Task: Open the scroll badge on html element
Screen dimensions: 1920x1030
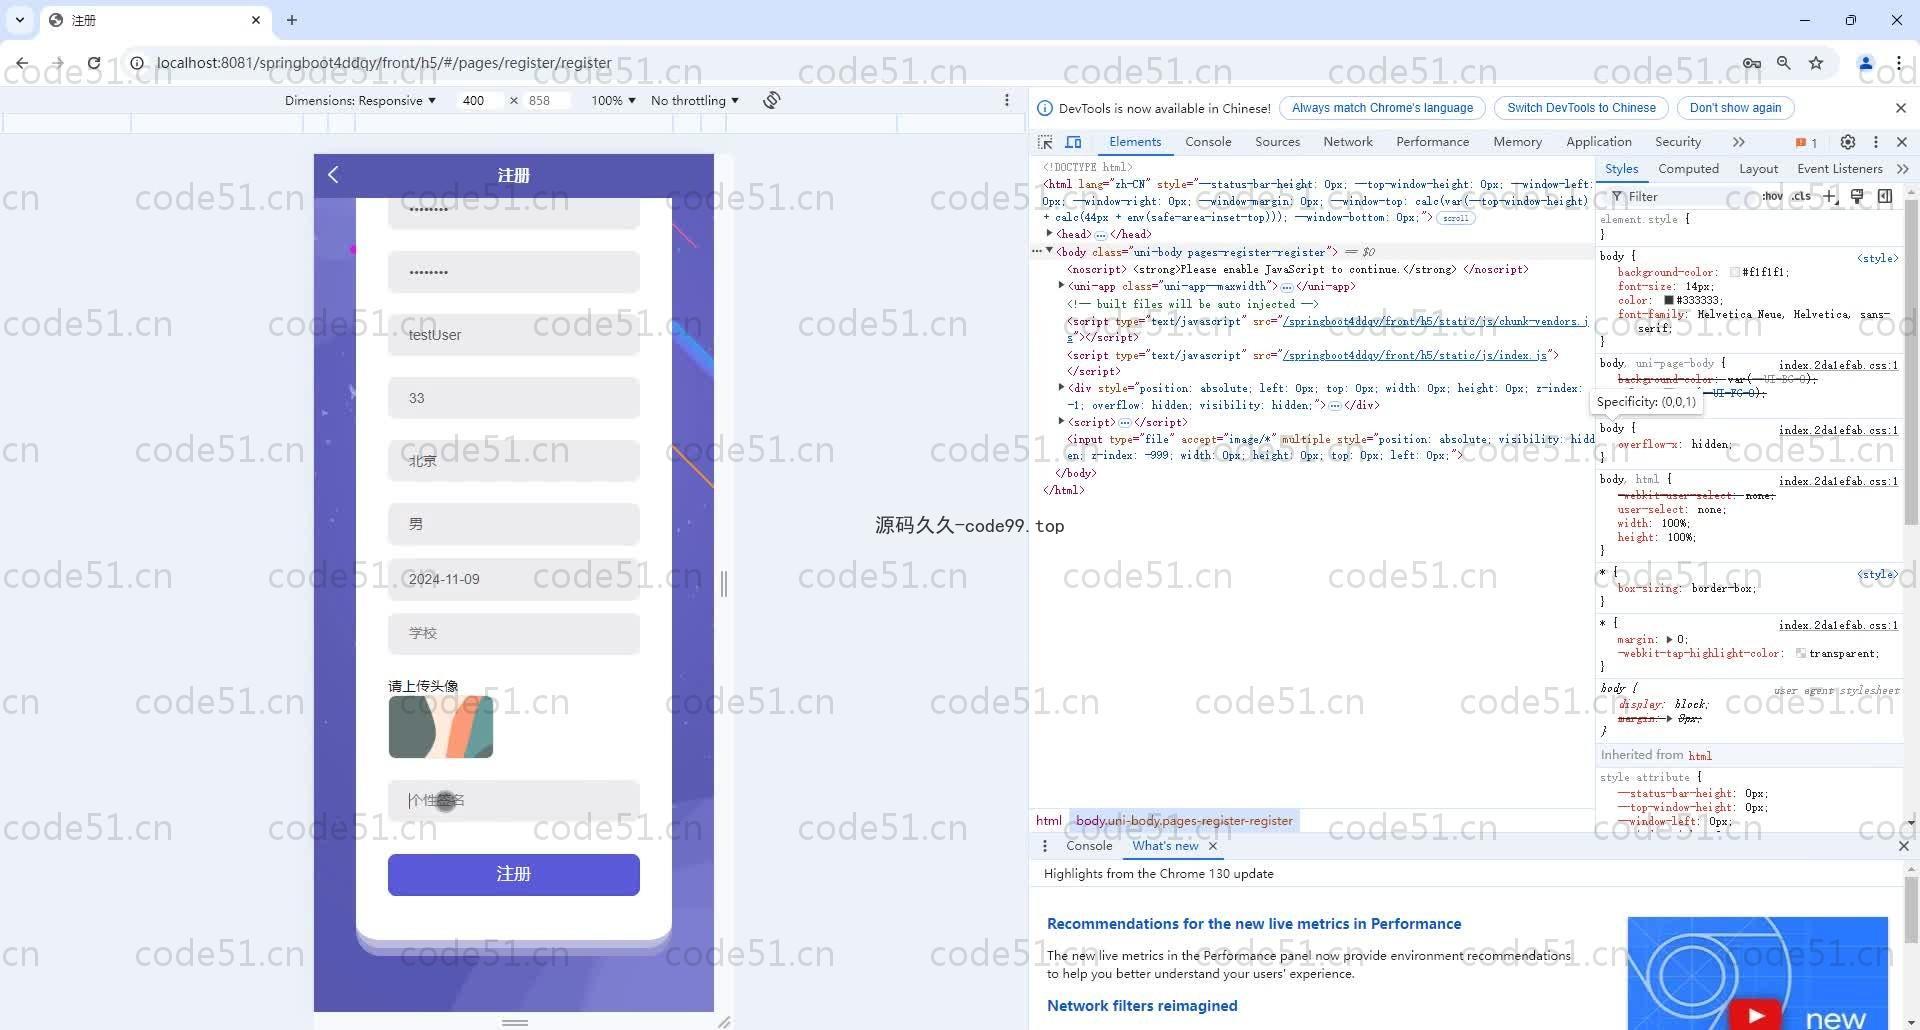Action: [x=1456, y=218]
